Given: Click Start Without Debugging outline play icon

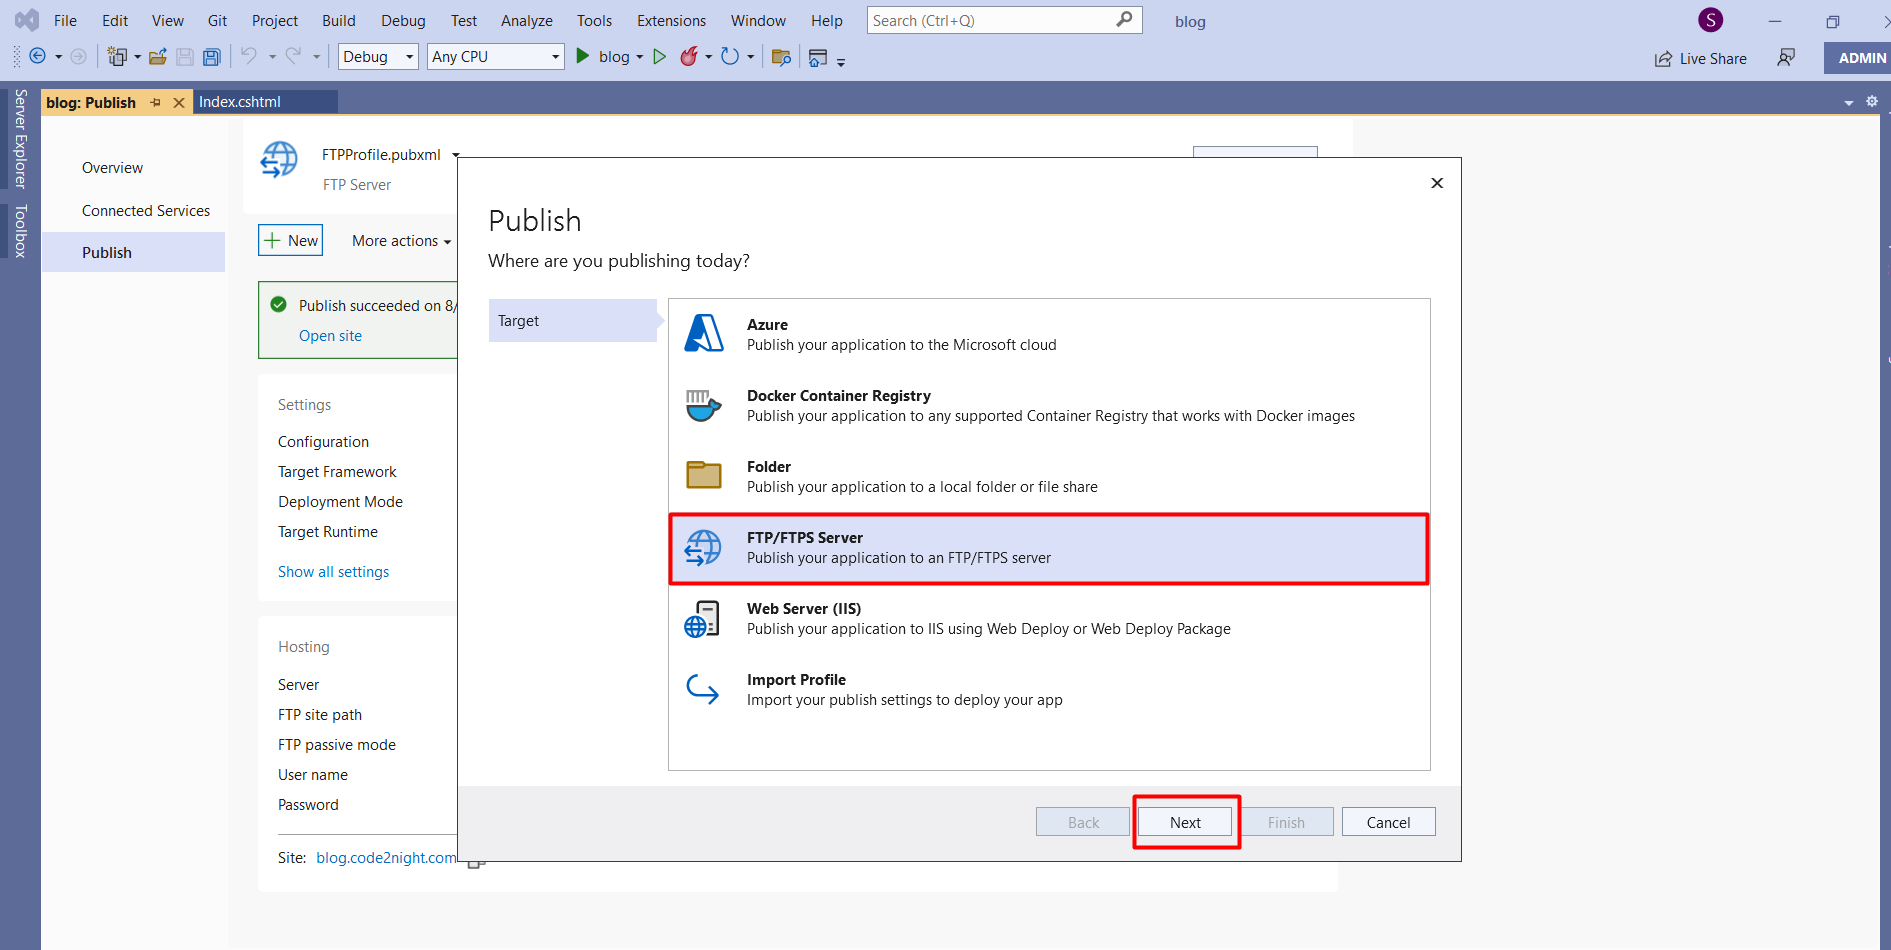Looking at the screenshot, I should (x=659, y=56).
